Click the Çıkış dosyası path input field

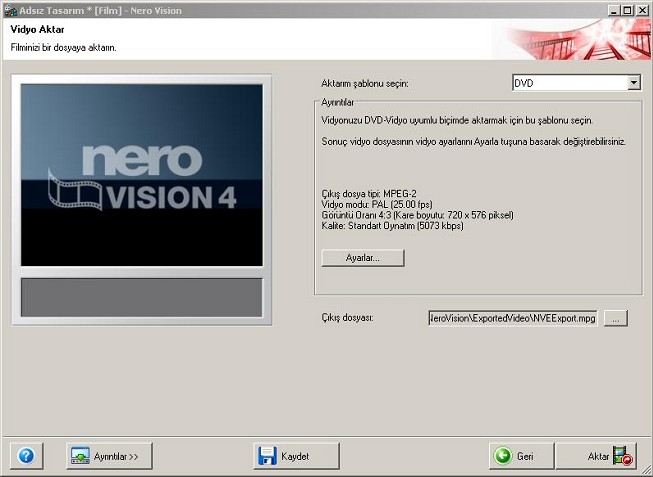pos(513,318)
